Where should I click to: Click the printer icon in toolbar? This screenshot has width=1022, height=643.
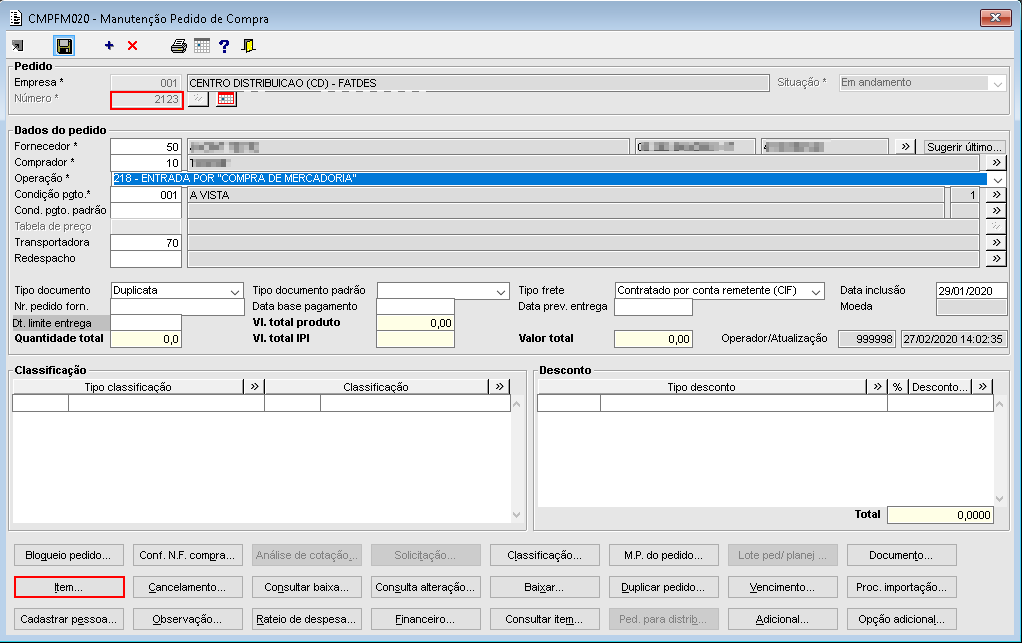[179, 46]
